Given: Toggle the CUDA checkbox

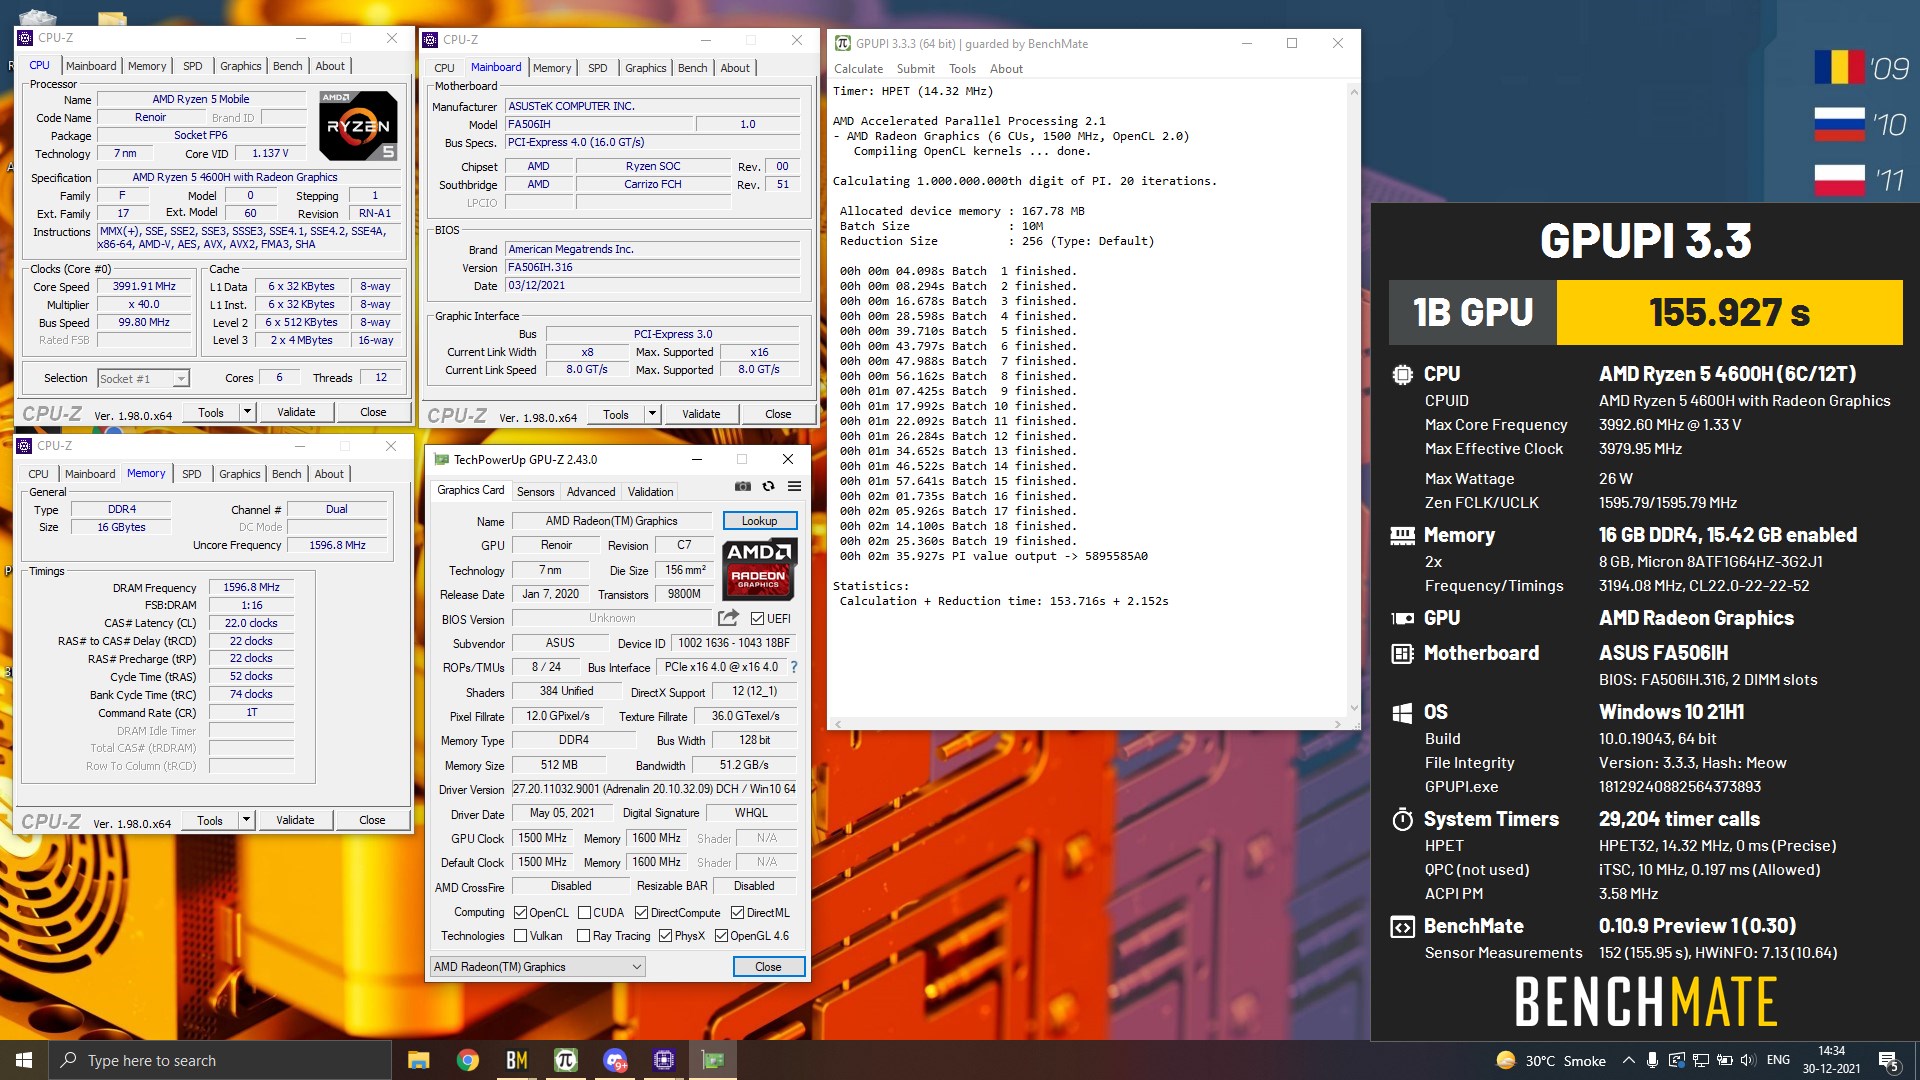Looking at the screenshot, I should pos(584,912).
